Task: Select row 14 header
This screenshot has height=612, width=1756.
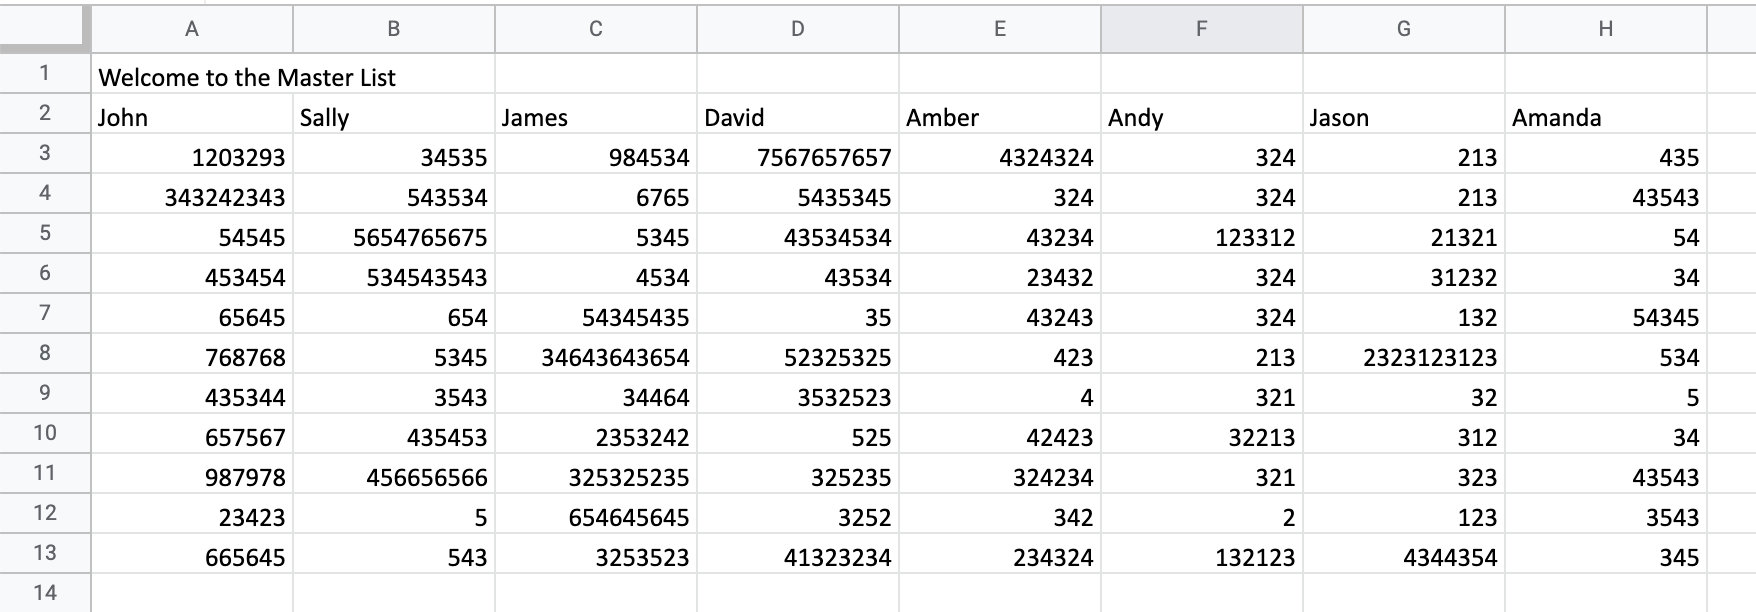Action: [x=45, y=593]
